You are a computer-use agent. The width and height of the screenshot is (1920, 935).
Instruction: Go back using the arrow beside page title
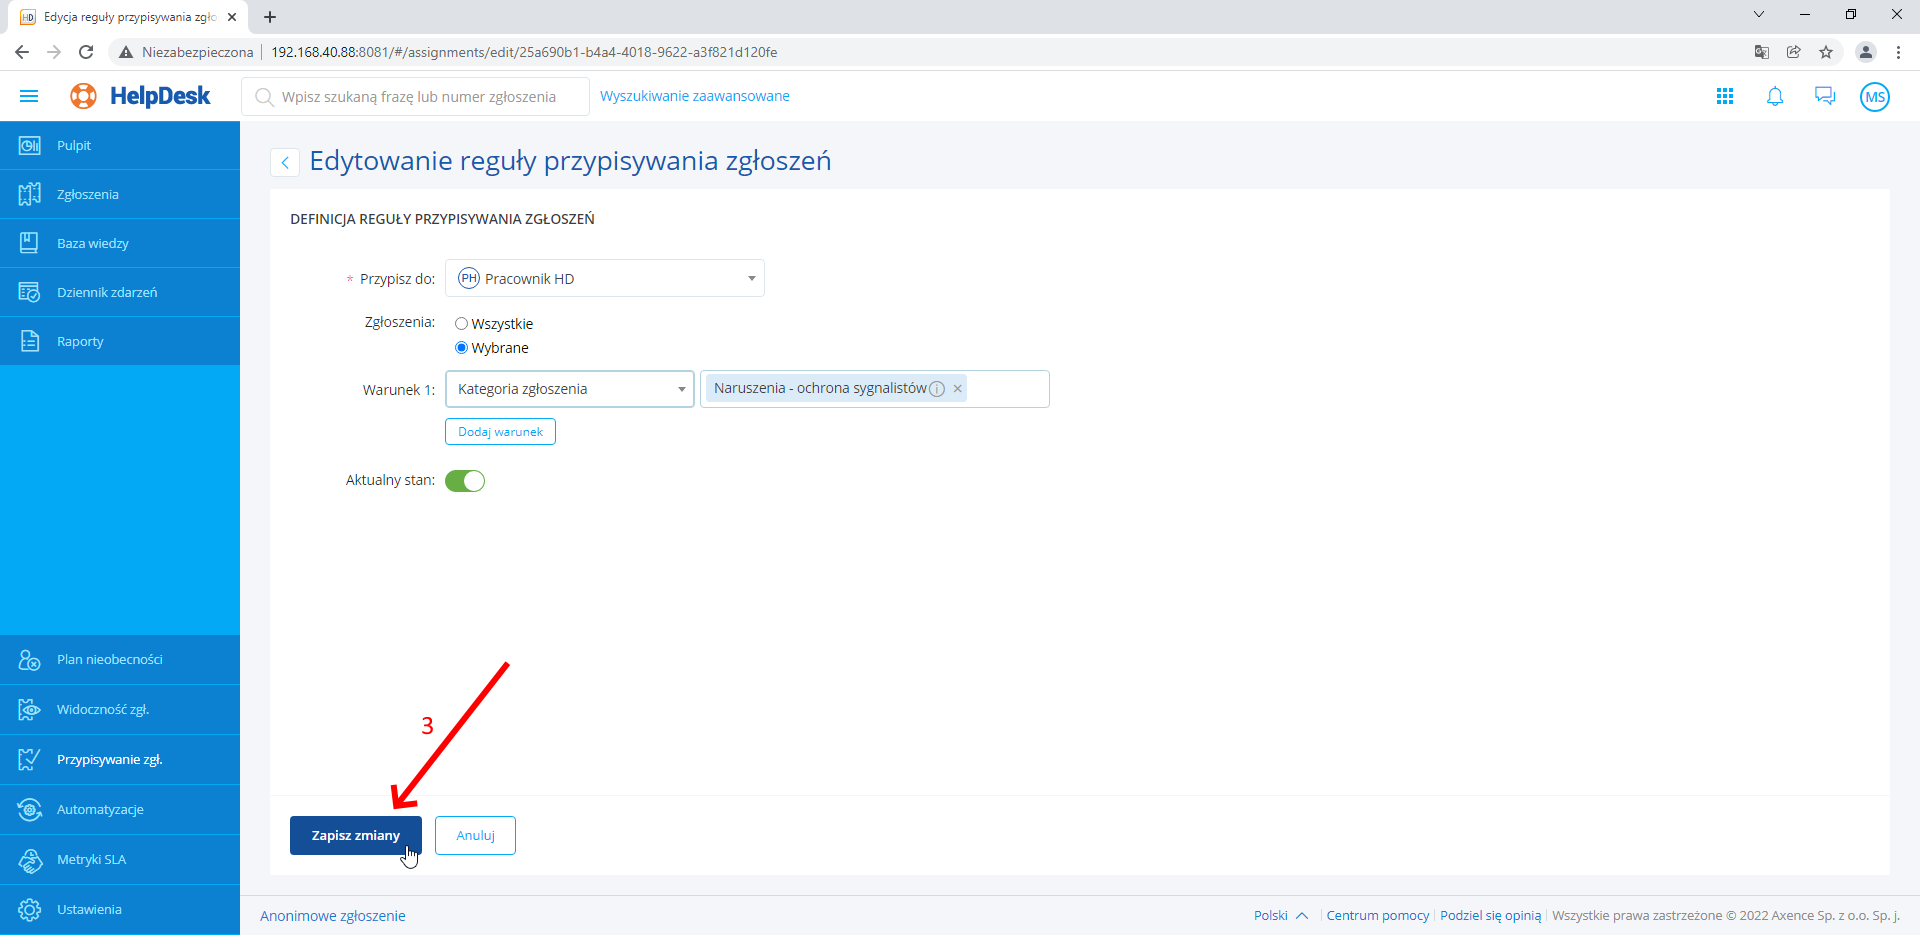tap(285, 162)
